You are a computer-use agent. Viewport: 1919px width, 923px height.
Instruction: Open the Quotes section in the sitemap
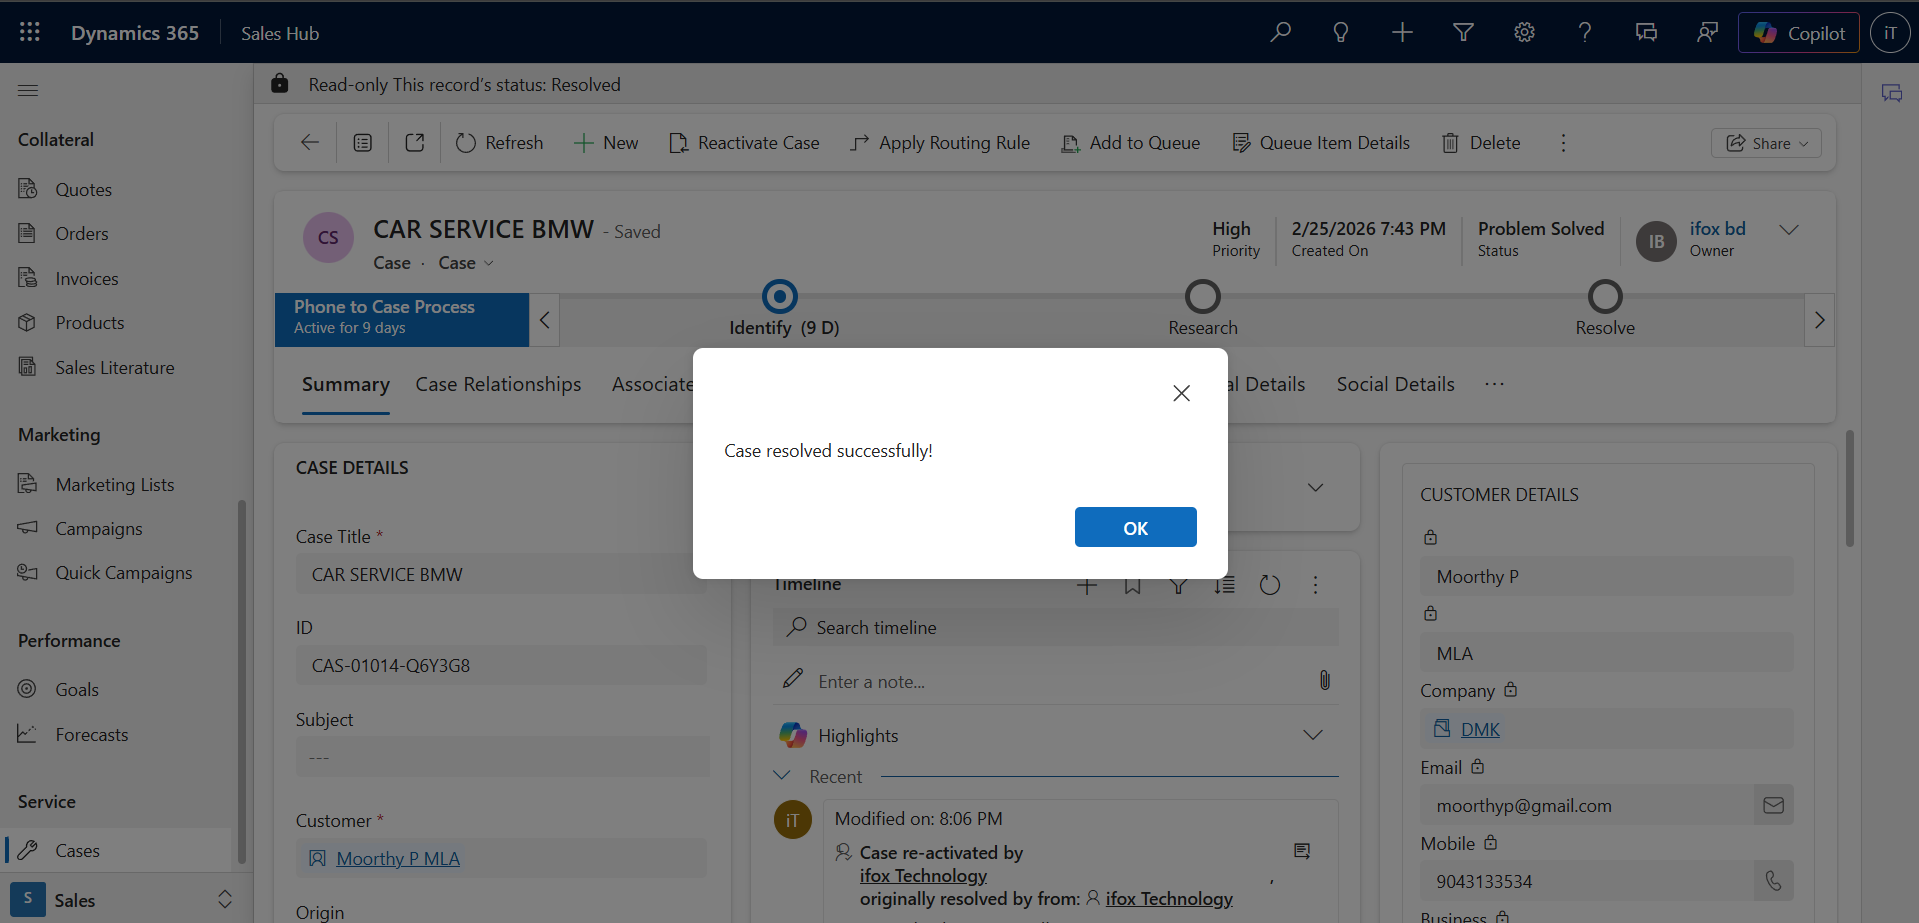(x=83, y=189)
